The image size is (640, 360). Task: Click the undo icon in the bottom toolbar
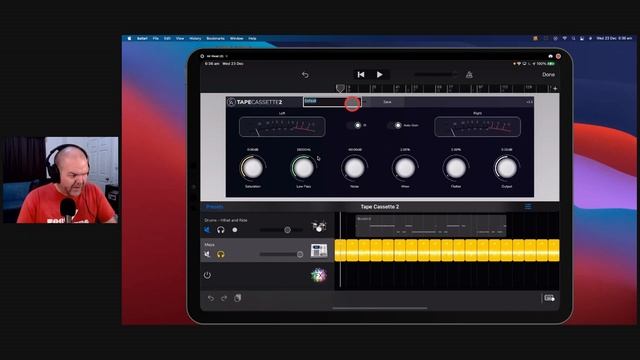point(211,298)
